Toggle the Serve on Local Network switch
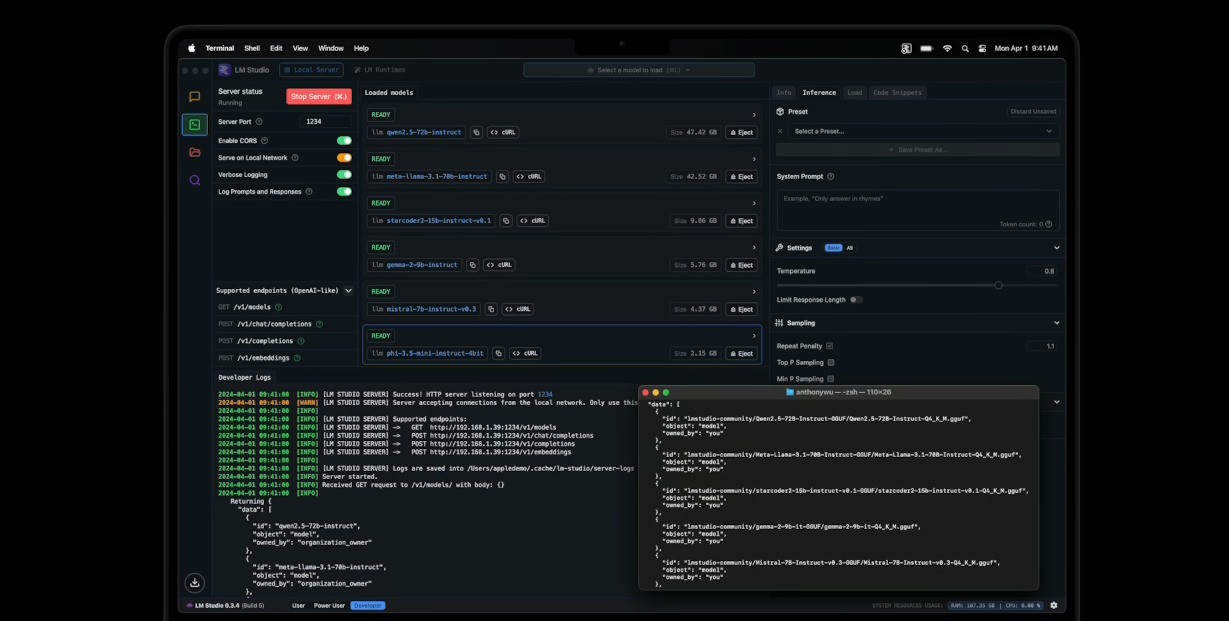Viewport: 1229px width, 621px height. click(344, 158)
